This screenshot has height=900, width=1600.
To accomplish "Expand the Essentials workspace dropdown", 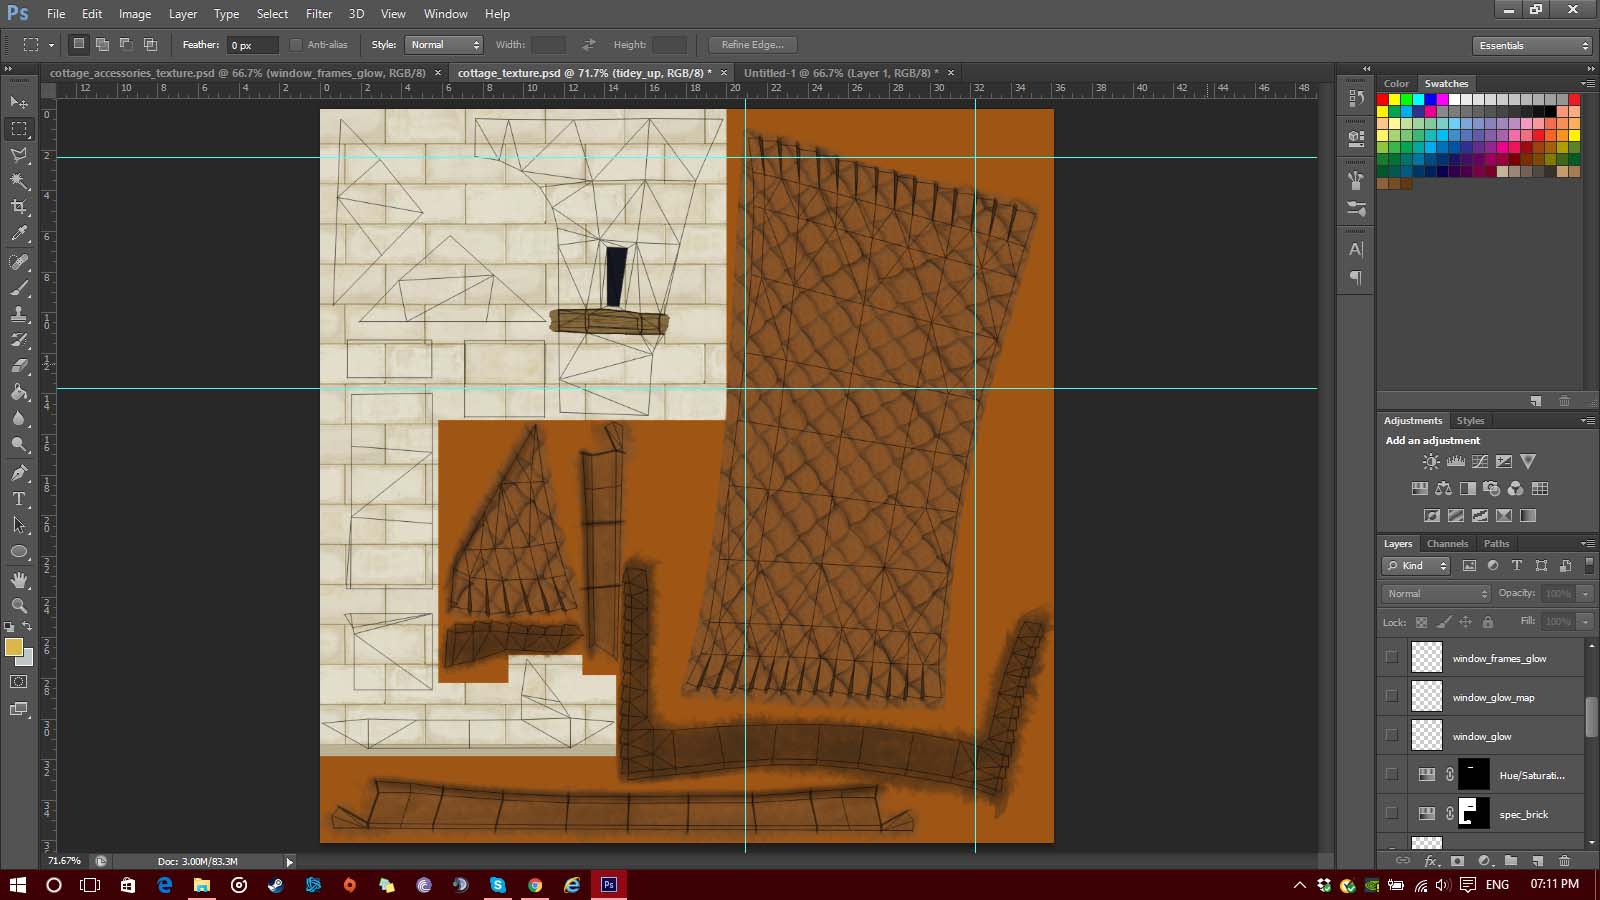I will click(1532, 46).
